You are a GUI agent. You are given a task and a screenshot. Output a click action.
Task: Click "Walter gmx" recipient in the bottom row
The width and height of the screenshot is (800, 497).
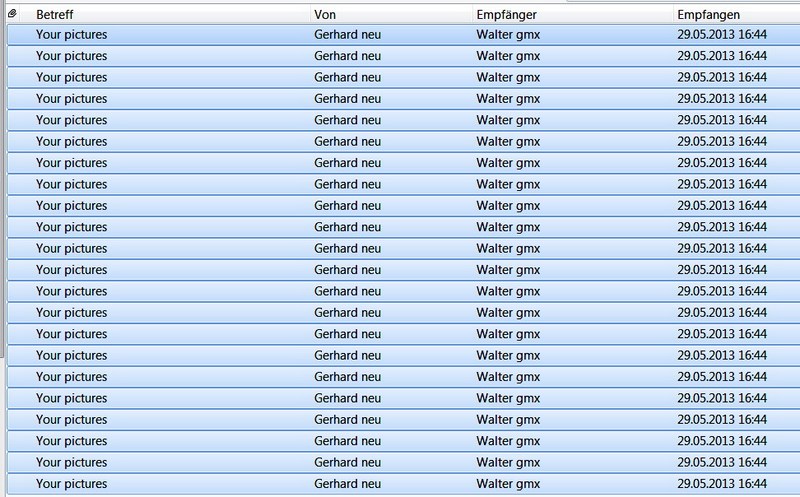coord(508,484)
